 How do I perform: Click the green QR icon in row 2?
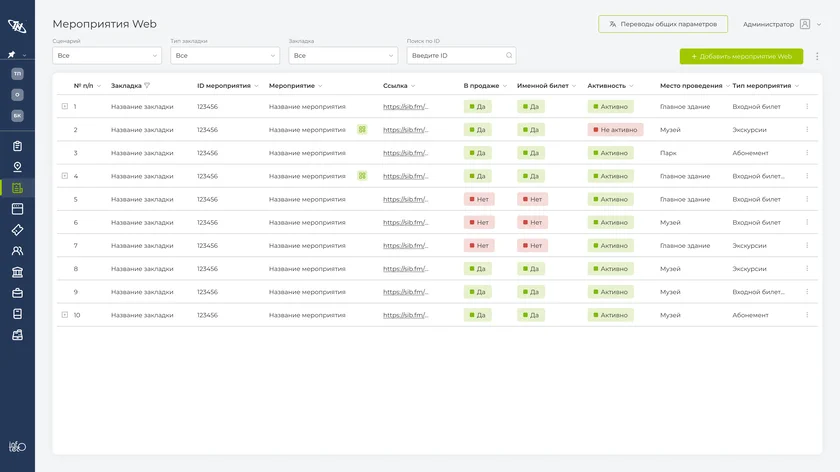(x=362, y=130)
